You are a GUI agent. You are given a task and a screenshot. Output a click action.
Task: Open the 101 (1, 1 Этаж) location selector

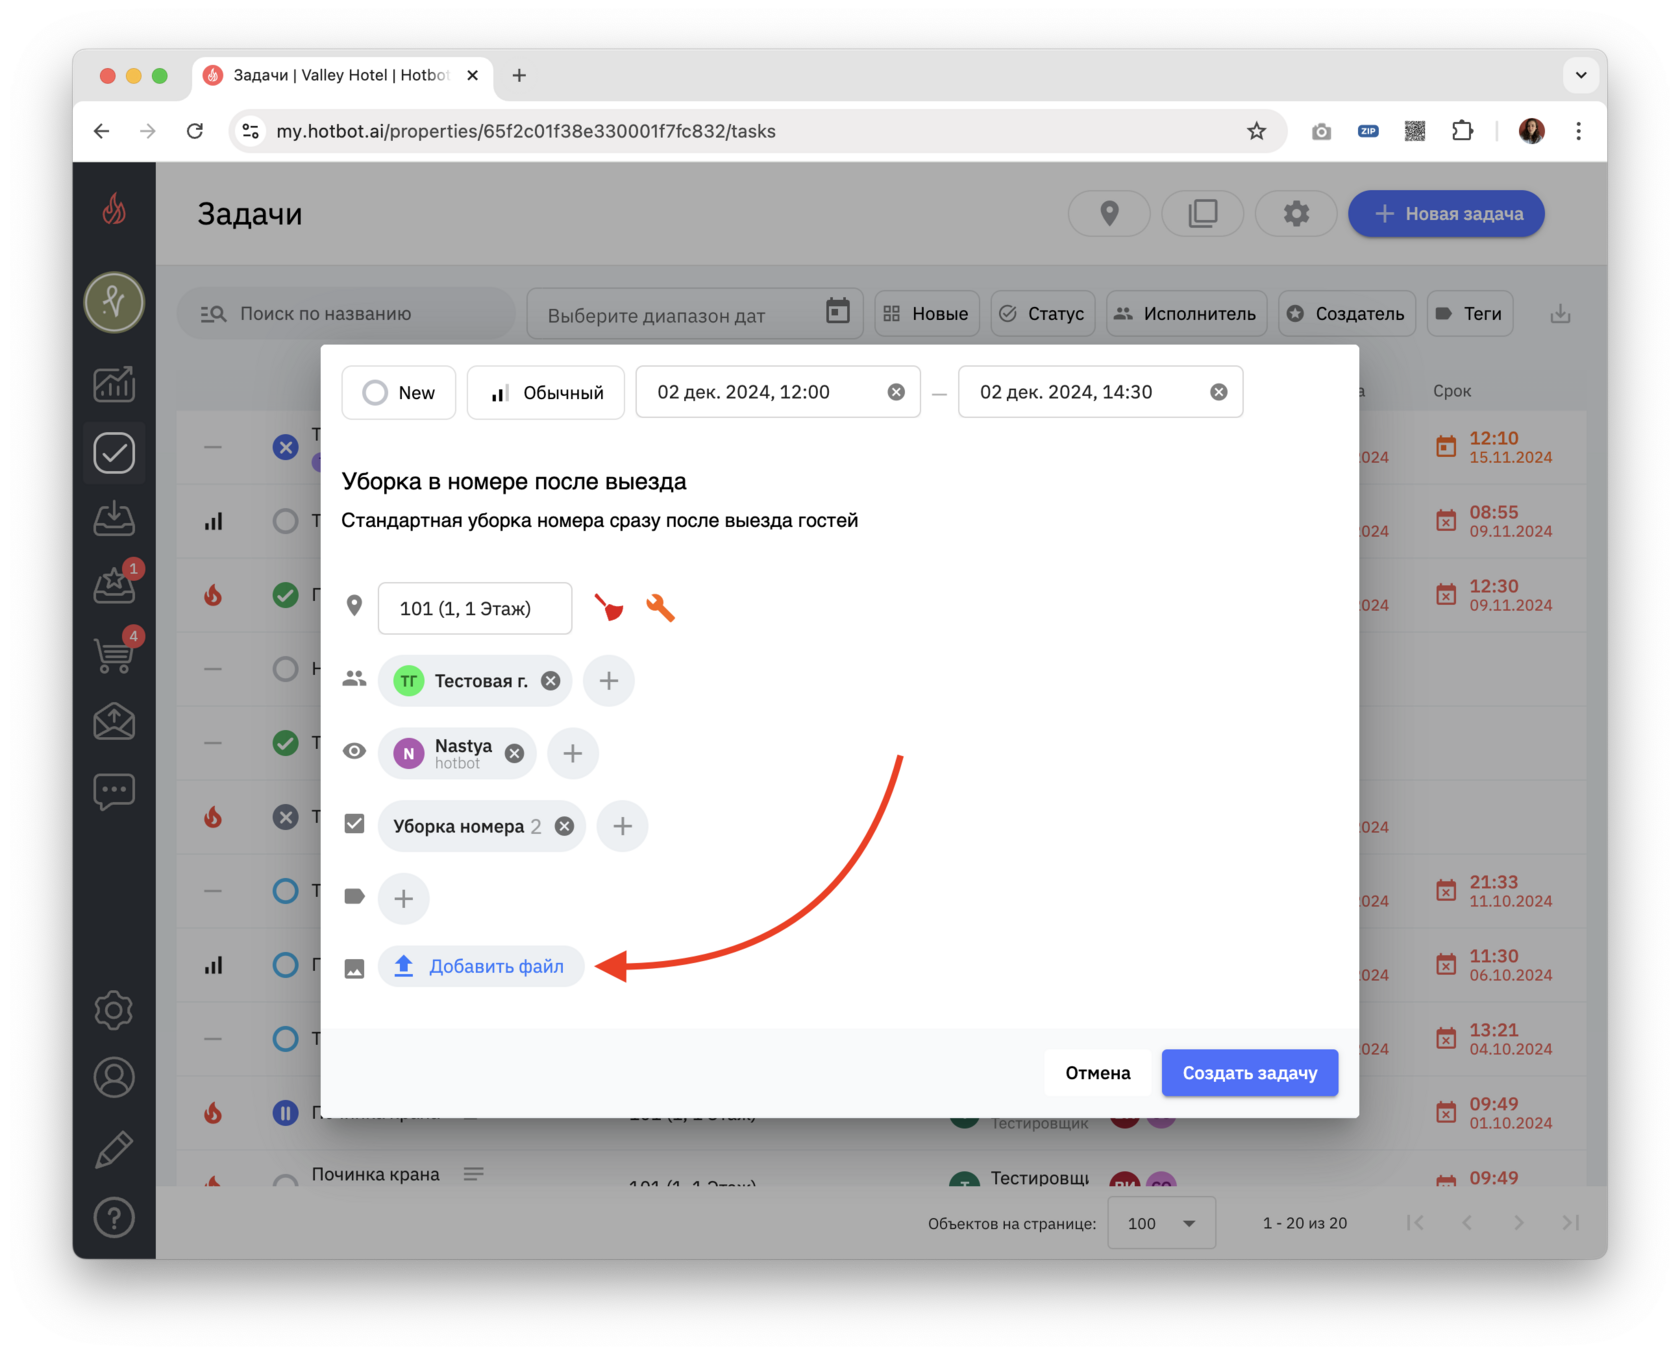coord(475,608)
